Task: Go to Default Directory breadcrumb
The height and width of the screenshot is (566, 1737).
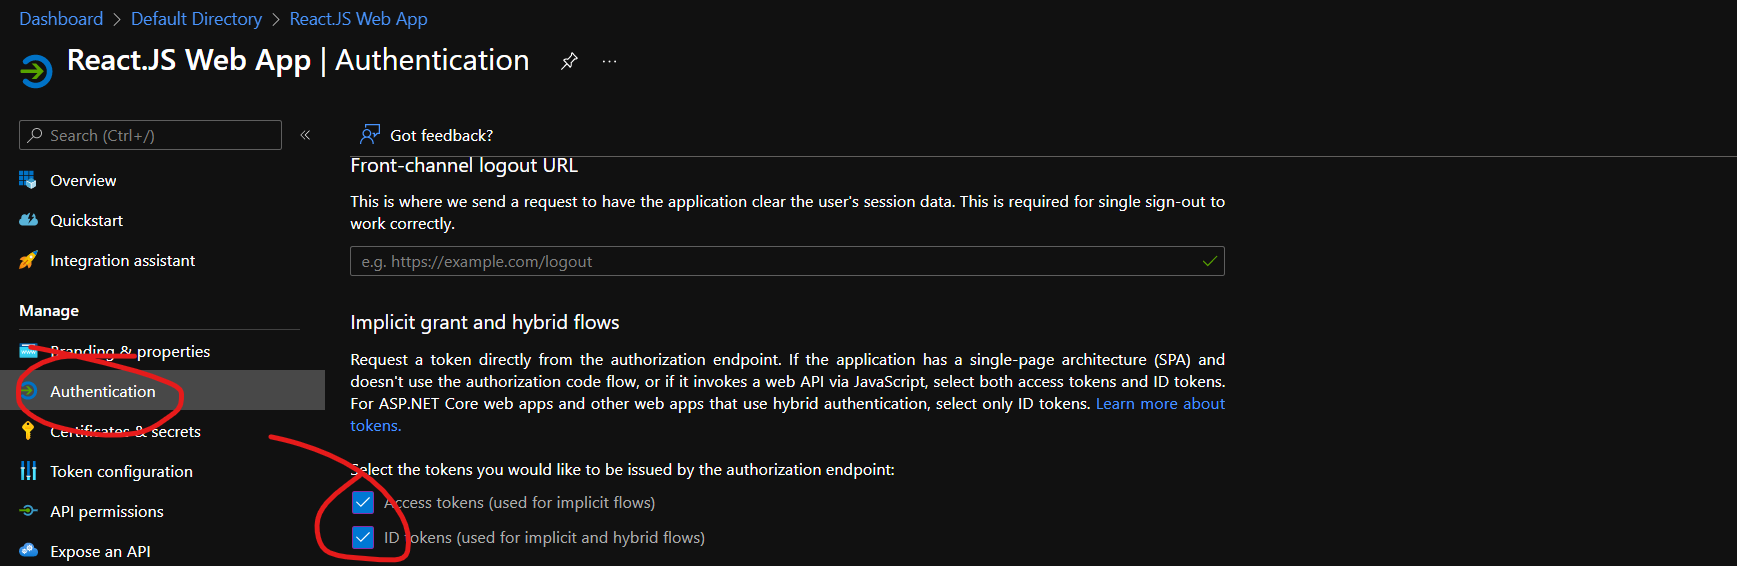Action: pos(196,19)
